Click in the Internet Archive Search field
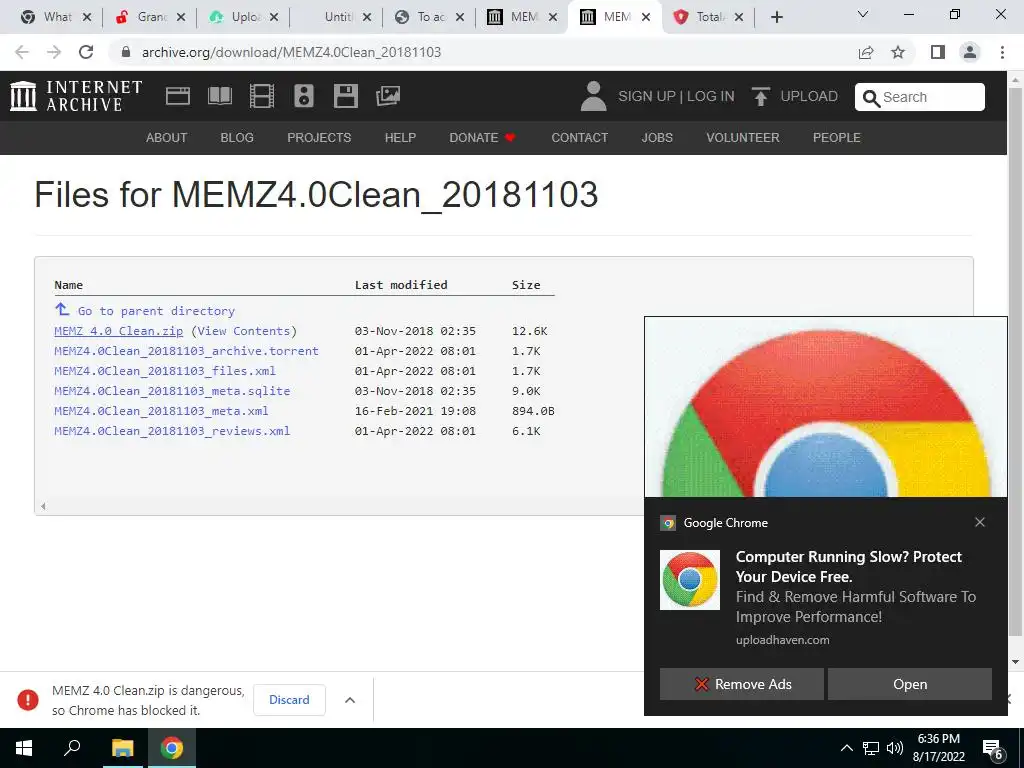Image resolution: width=1024 pixels, height=768 pixels. coord(920,97)
